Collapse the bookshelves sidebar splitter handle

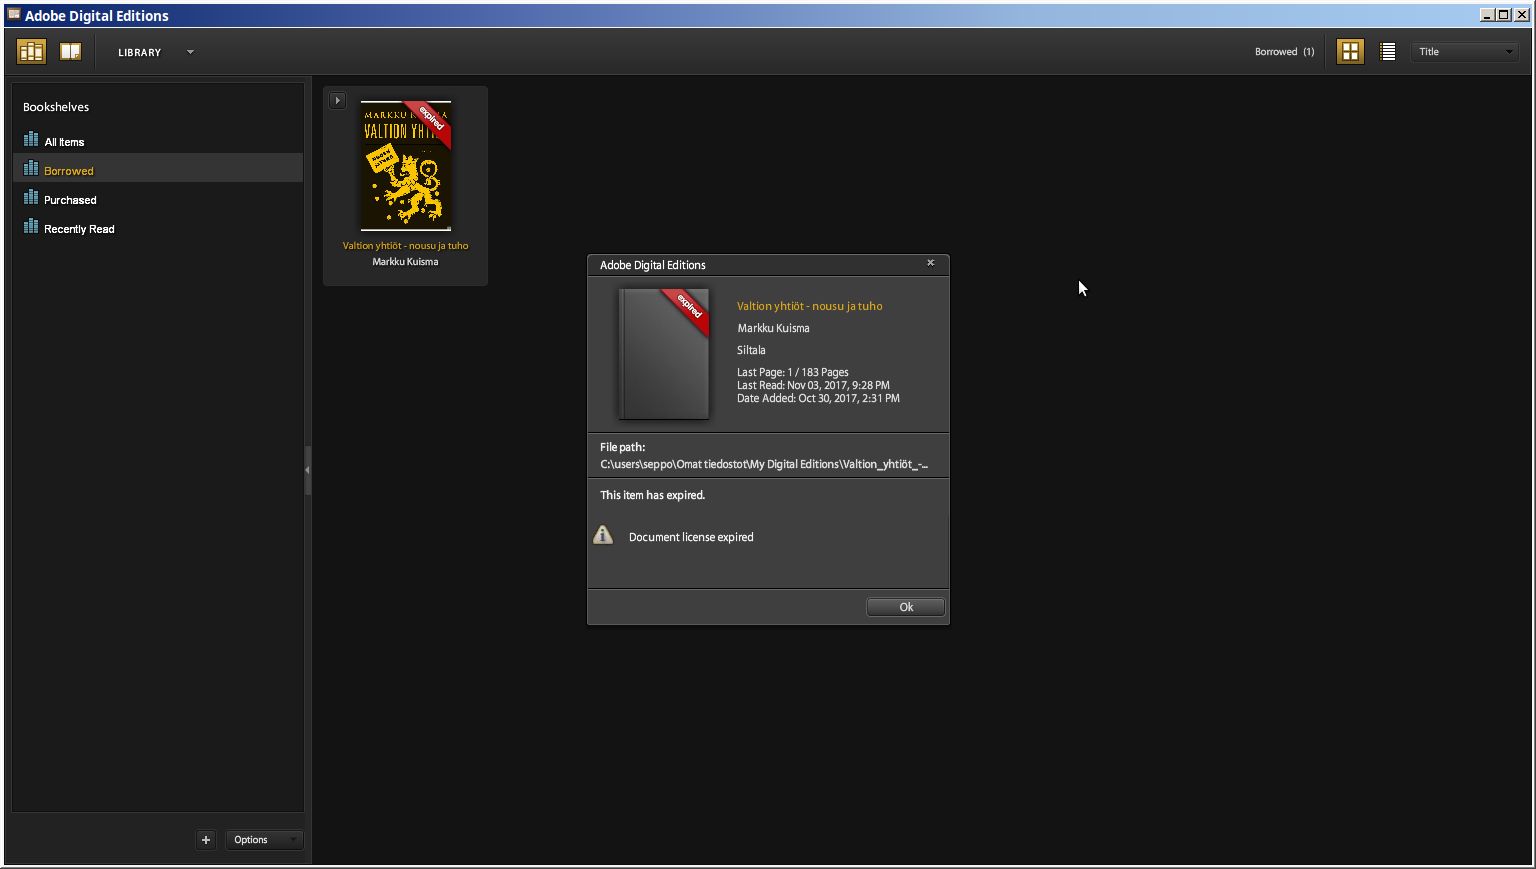pyautogui.click(x=307, y=470)
